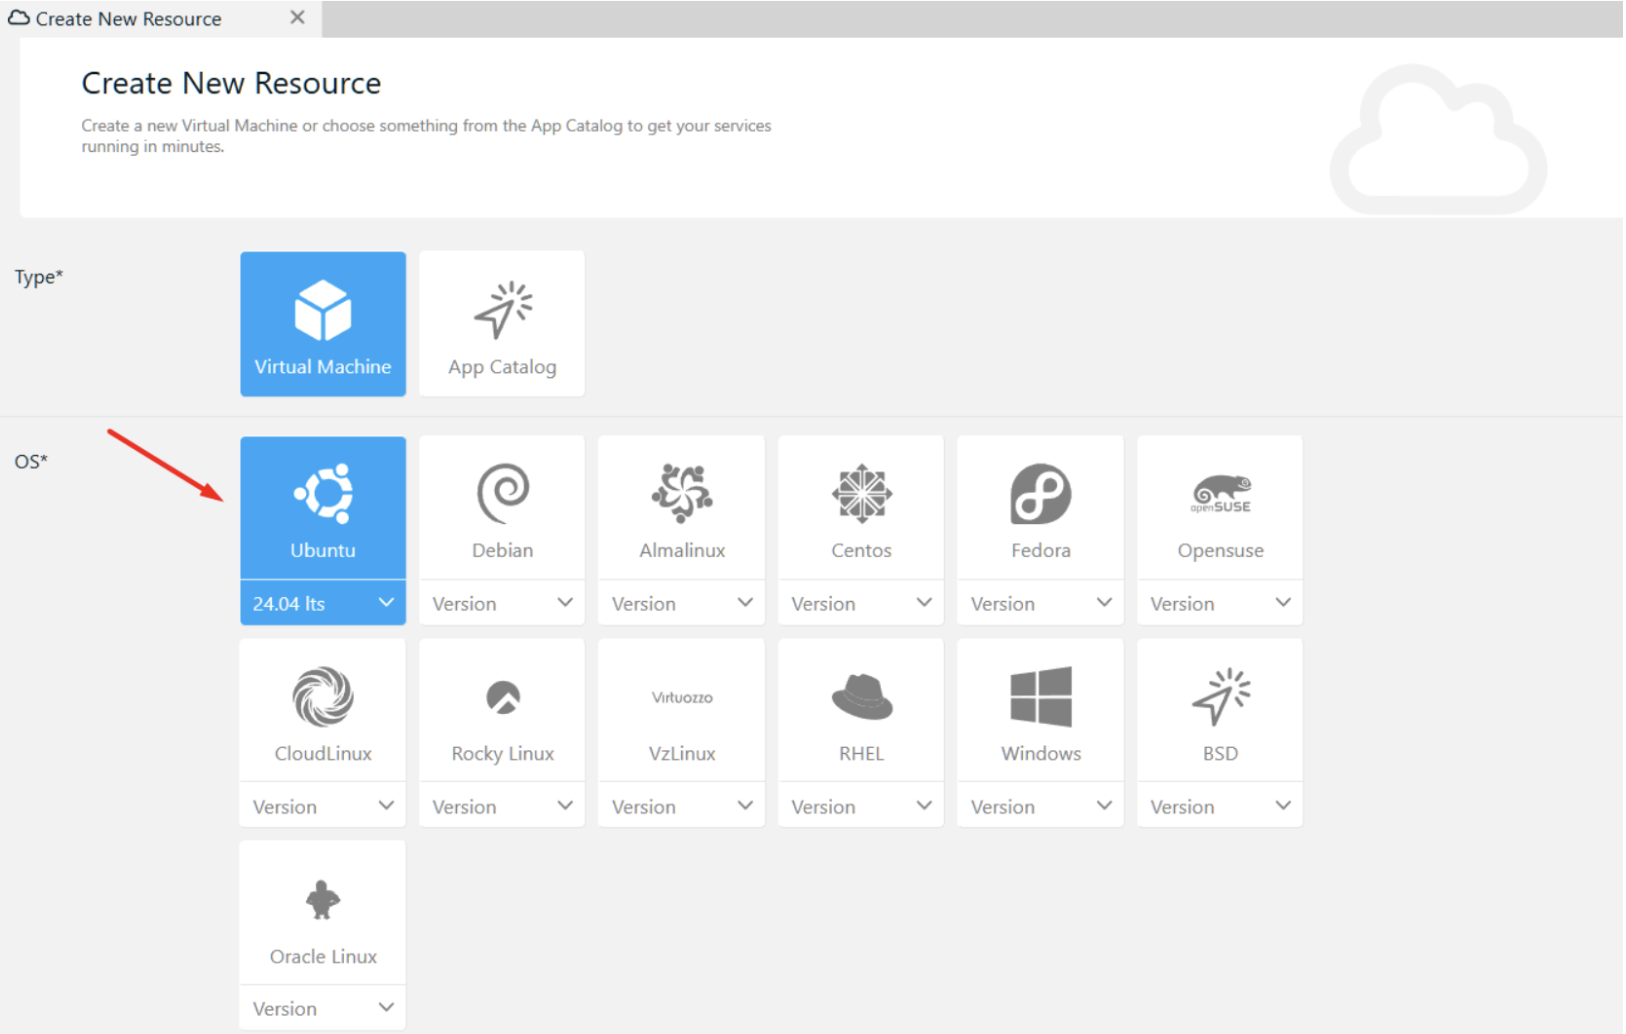Open VzLinux Version dropdown

click(682, 806)
